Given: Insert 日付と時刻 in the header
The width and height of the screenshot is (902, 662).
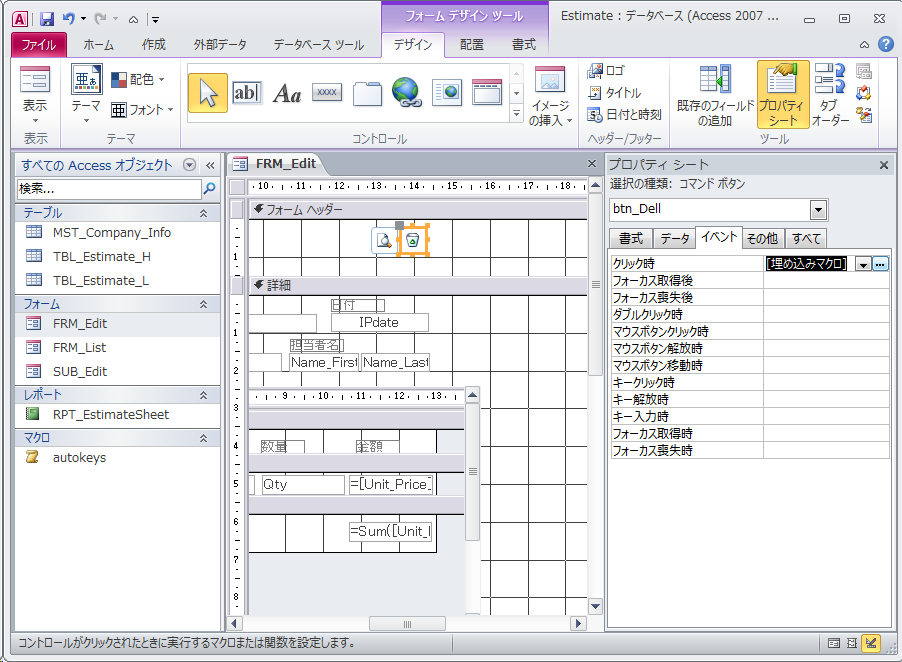Looking at the screenshot, I should coord(624,114).
